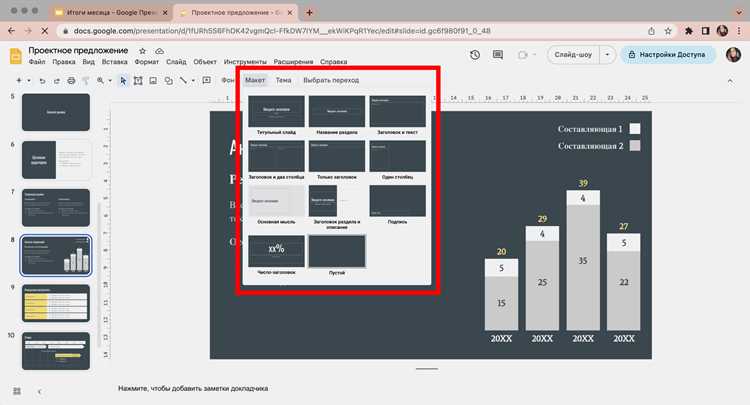Choose Только заголовок layout

(337, 160)
